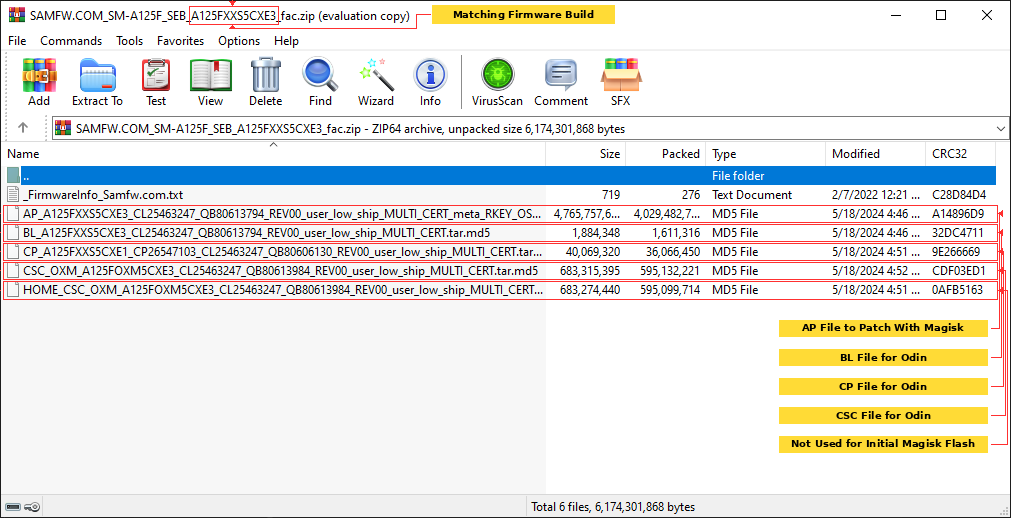Viewport: 1011px width, 518px height.
Task: Click the Add toolbar icon
Action: (39, 83)
